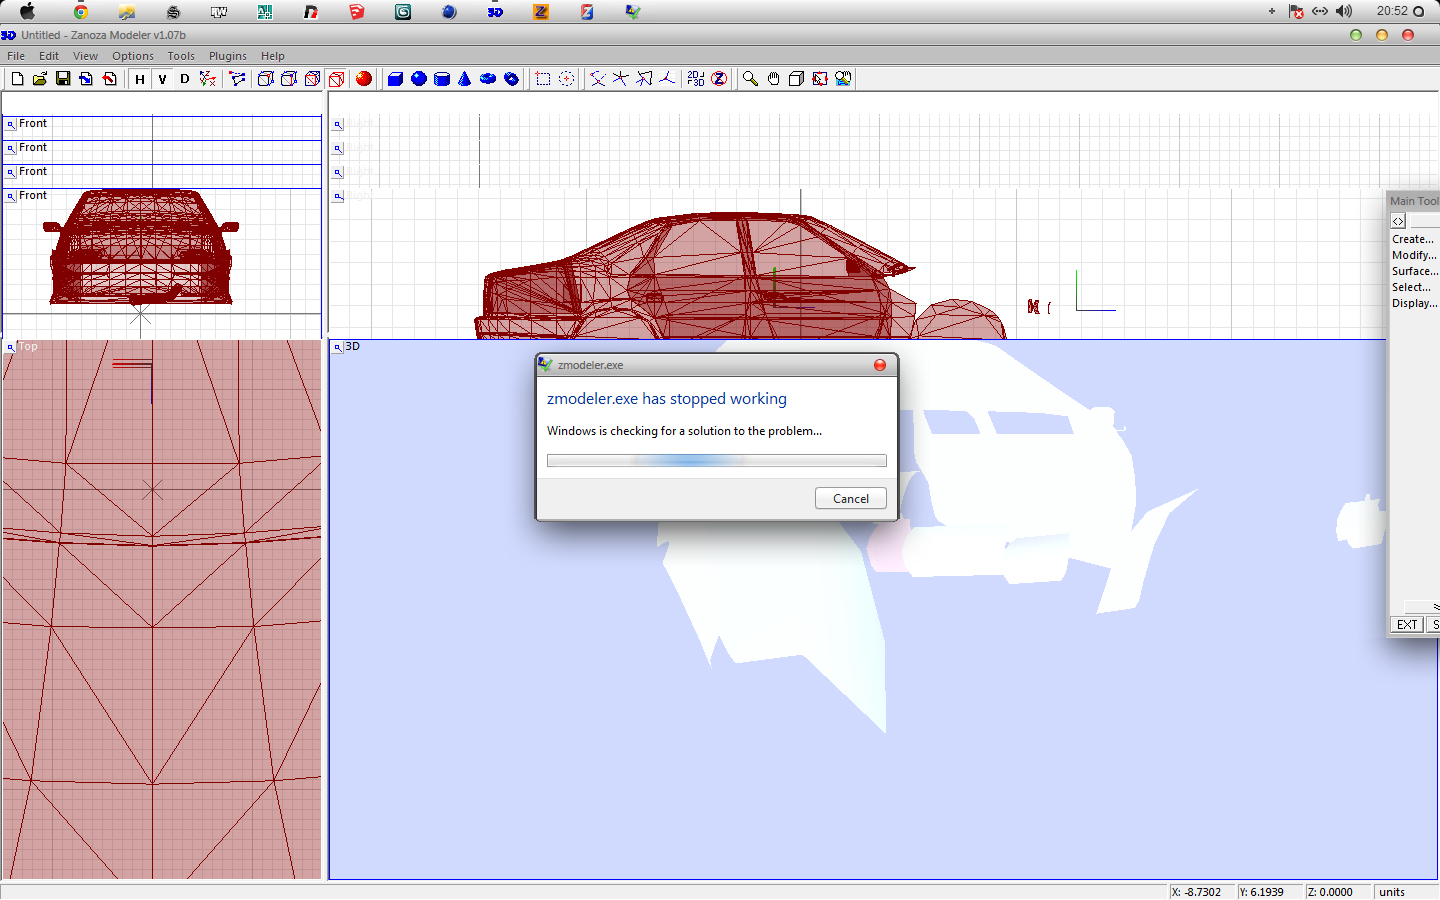Click the X coordinate value -8.7302
This screenshot has width=1440, height=900.
1202,892
